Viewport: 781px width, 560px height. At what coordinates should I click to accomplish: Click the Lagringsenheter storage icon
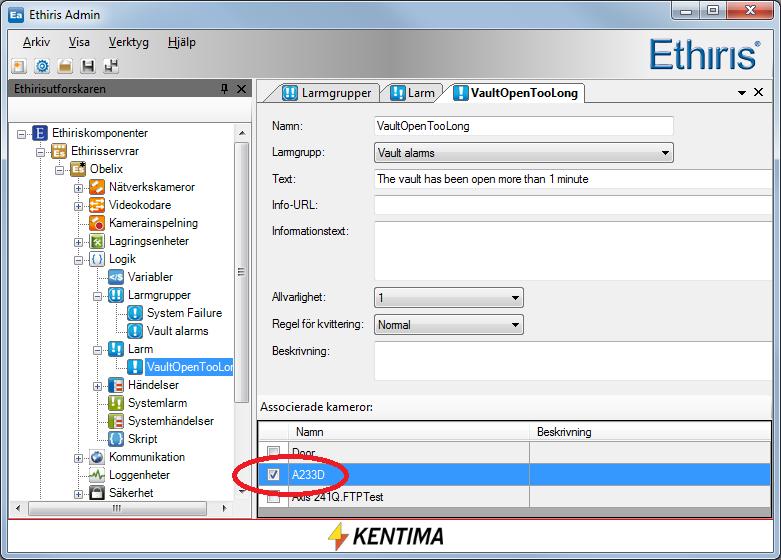click(x=97, y=241)
